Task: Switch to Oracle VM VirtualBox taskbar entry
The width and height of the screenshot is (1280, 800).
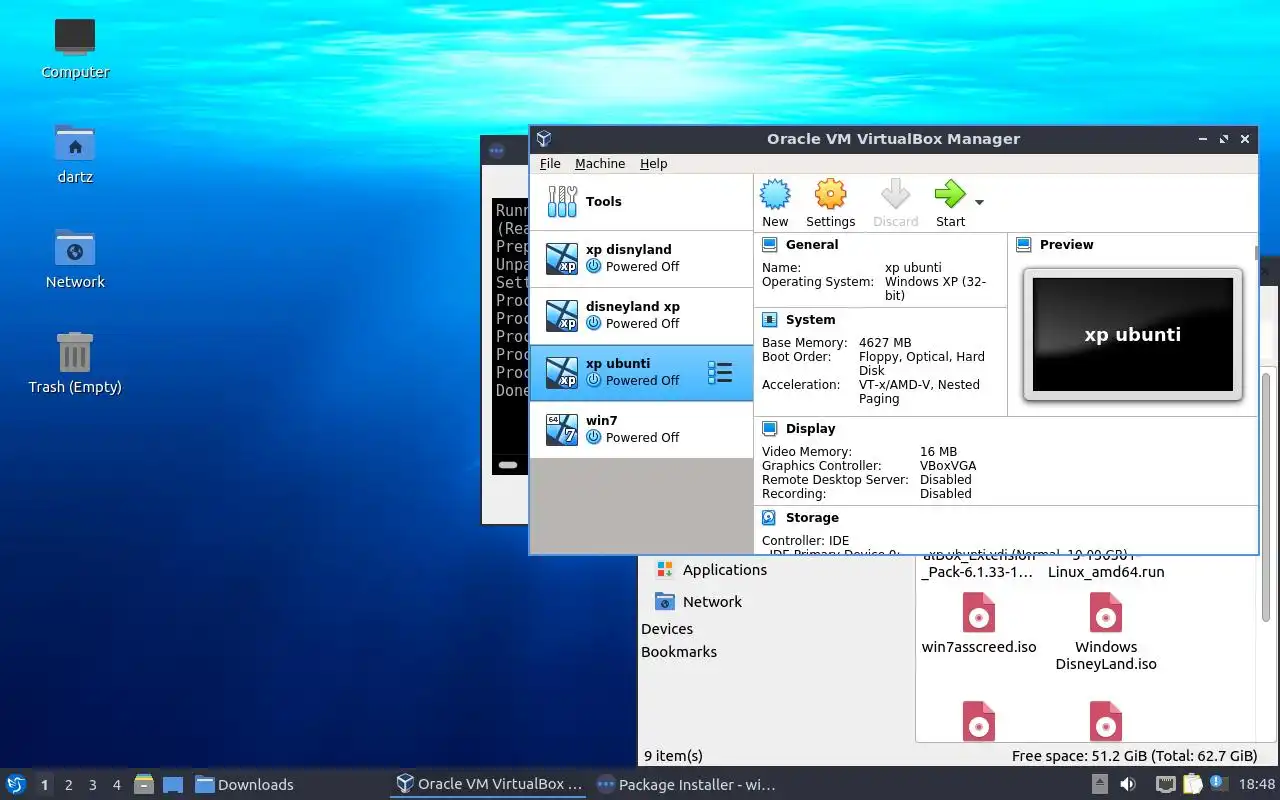Action: pyautogui.click(x=489, y=784)
